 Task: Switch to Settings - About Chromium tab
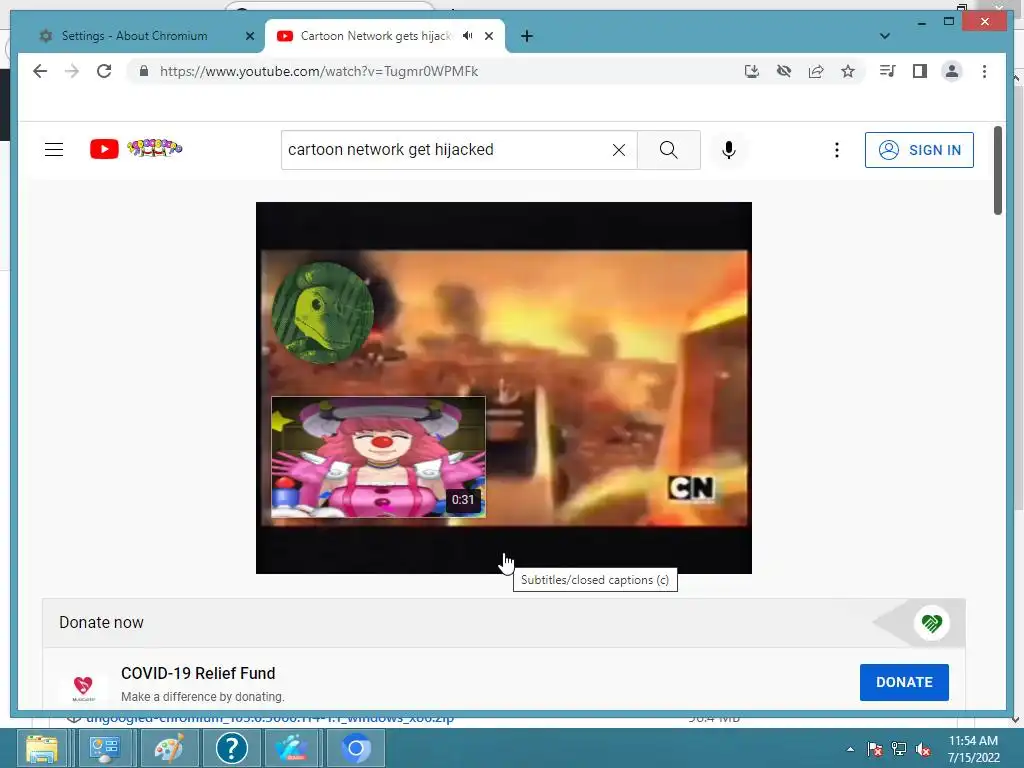134,36
